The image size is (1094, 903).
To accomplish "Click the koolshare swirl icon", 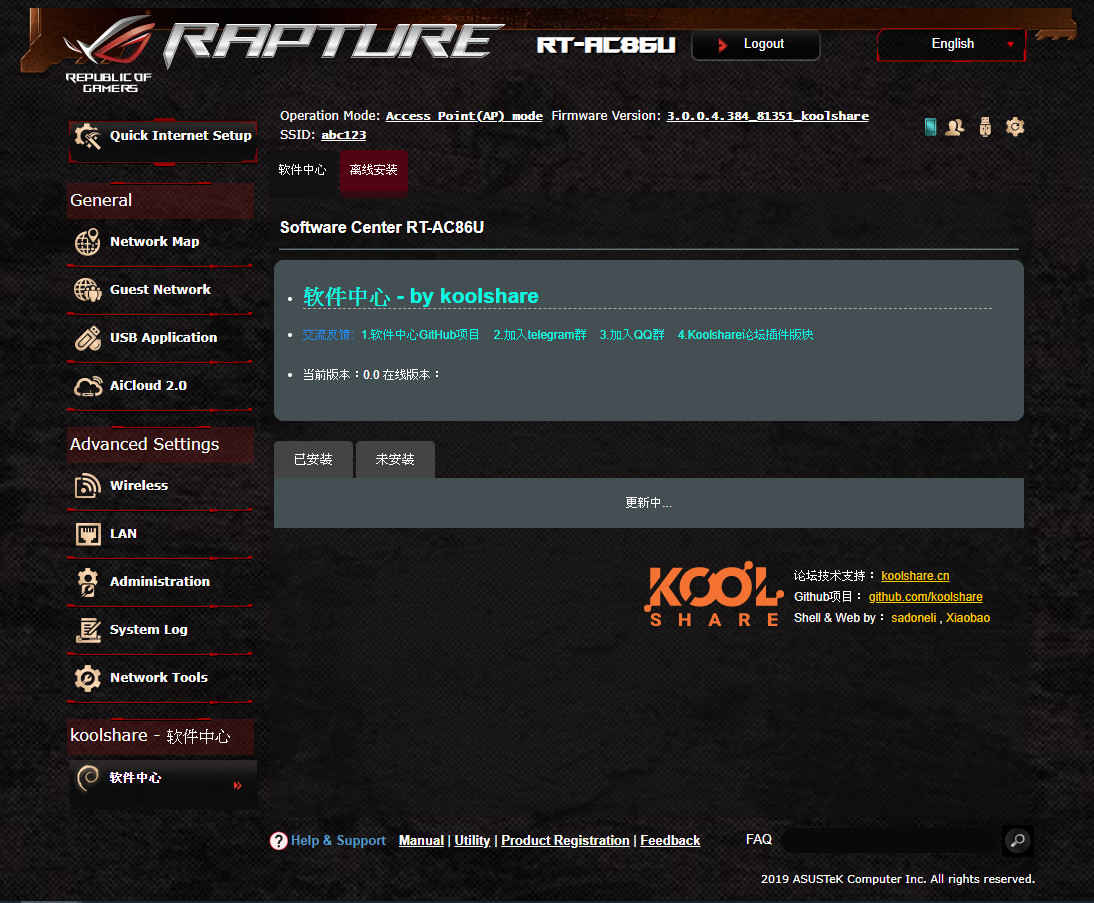I will (x=88, y=778).
